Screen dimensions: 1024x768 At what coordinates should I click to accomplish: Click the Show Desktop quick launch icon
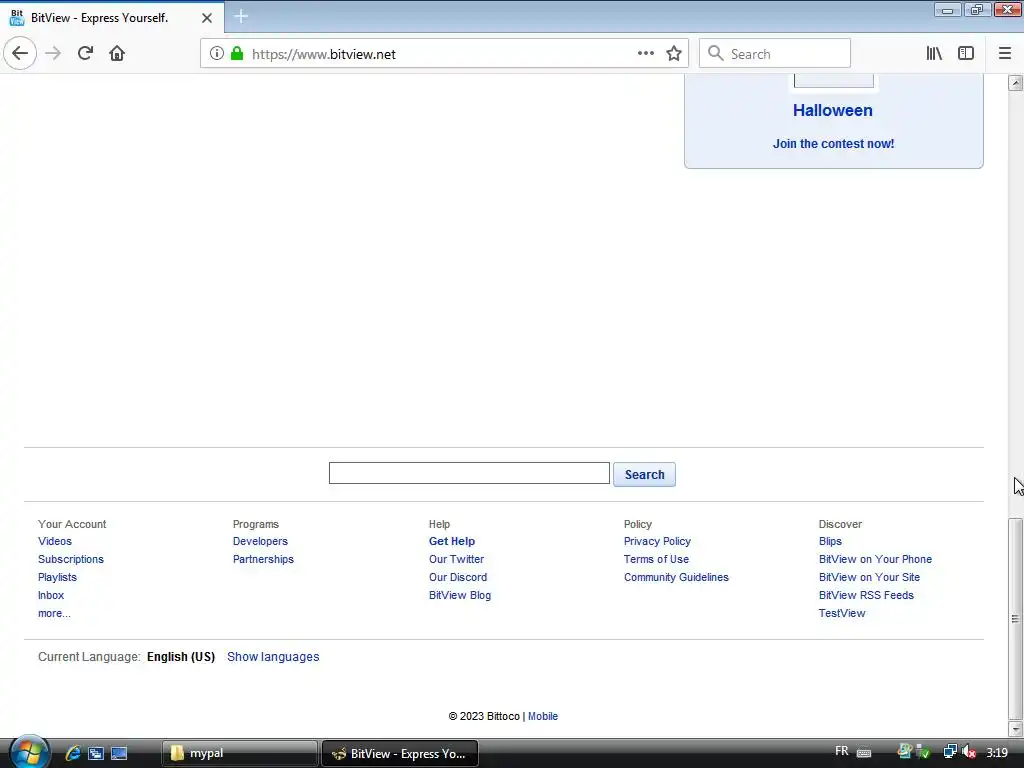tap(119, 753)
